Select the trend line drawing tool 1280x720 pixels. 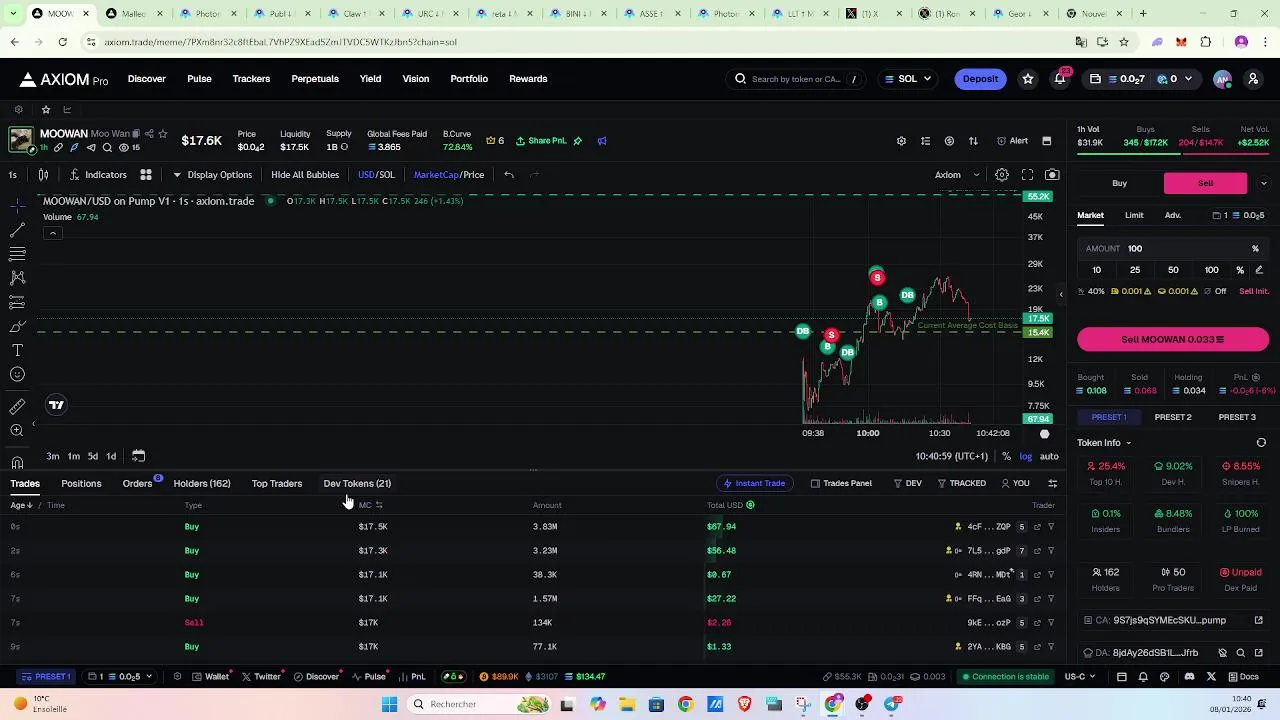click(17, 231)
